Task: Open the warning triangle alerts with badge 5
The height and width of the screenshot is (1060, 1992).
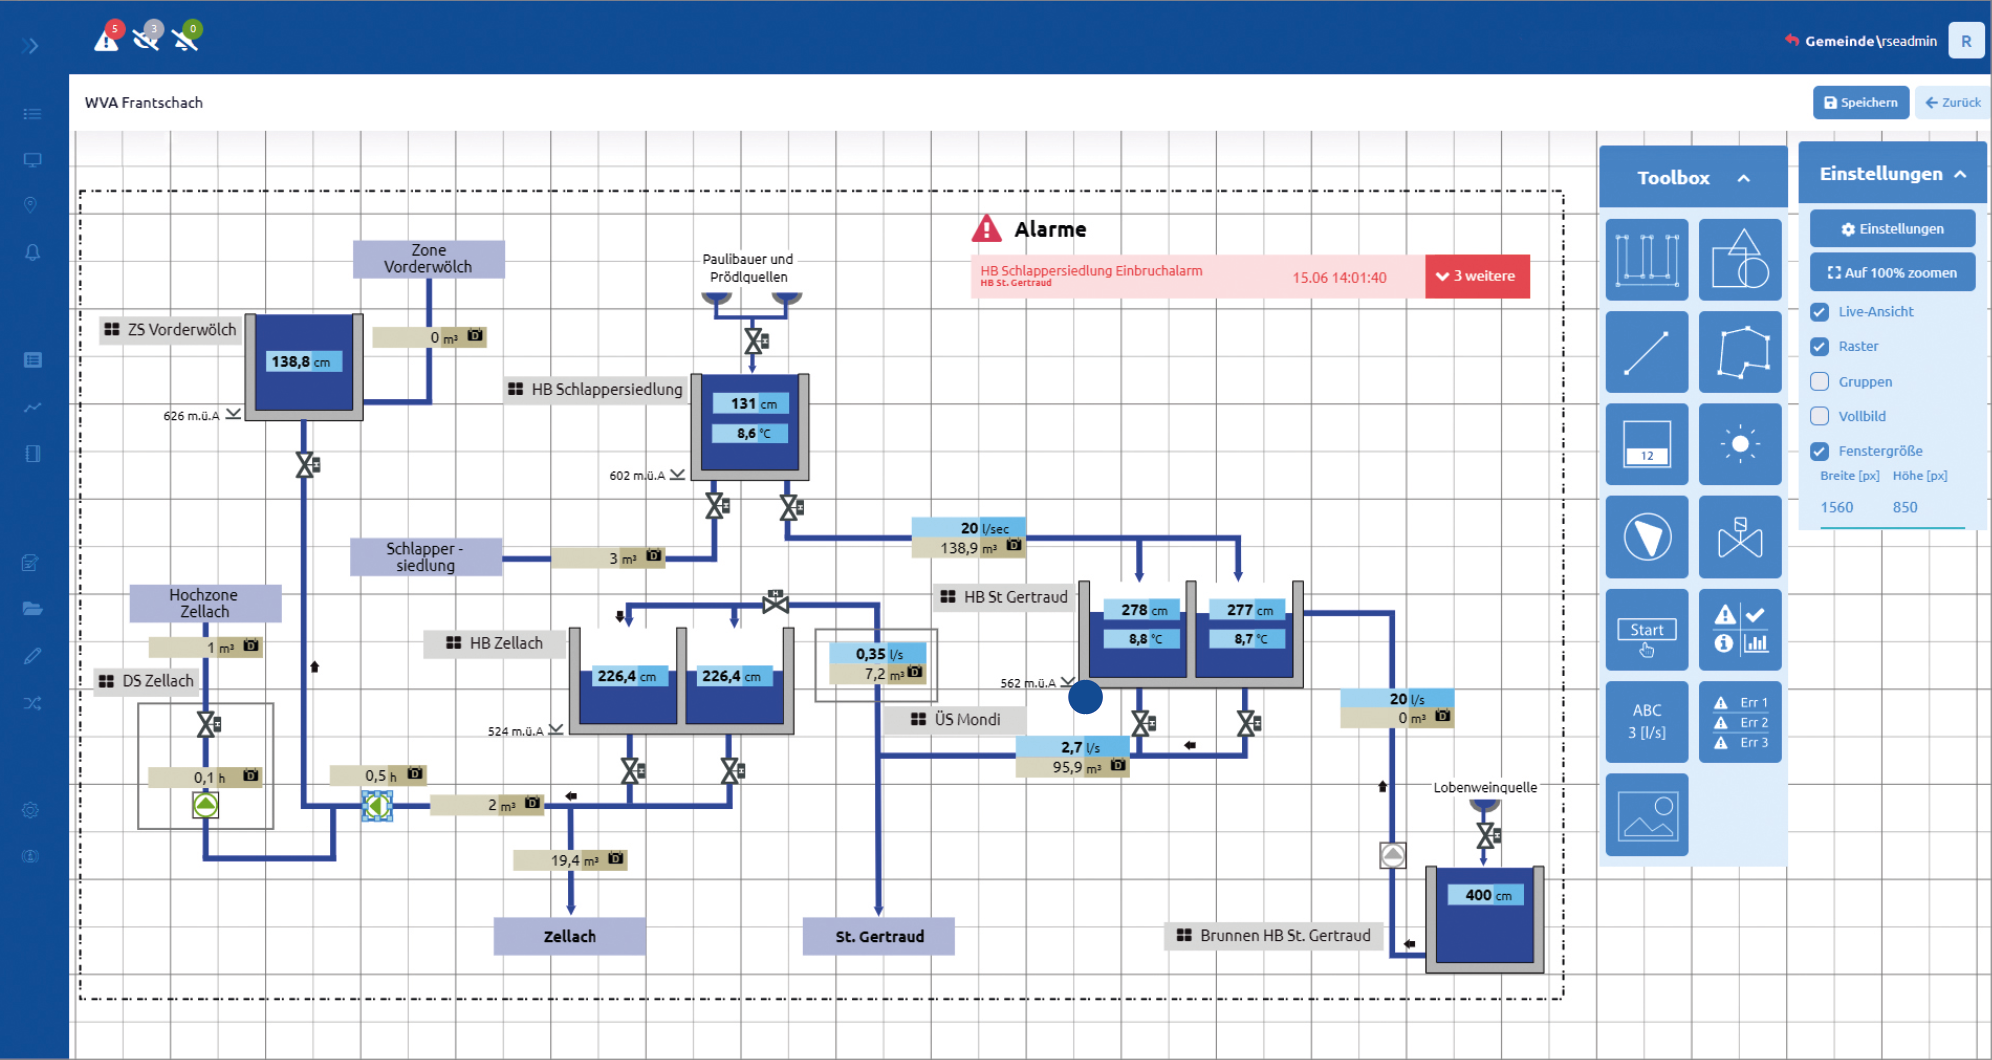Action: [x=107, y=37]
